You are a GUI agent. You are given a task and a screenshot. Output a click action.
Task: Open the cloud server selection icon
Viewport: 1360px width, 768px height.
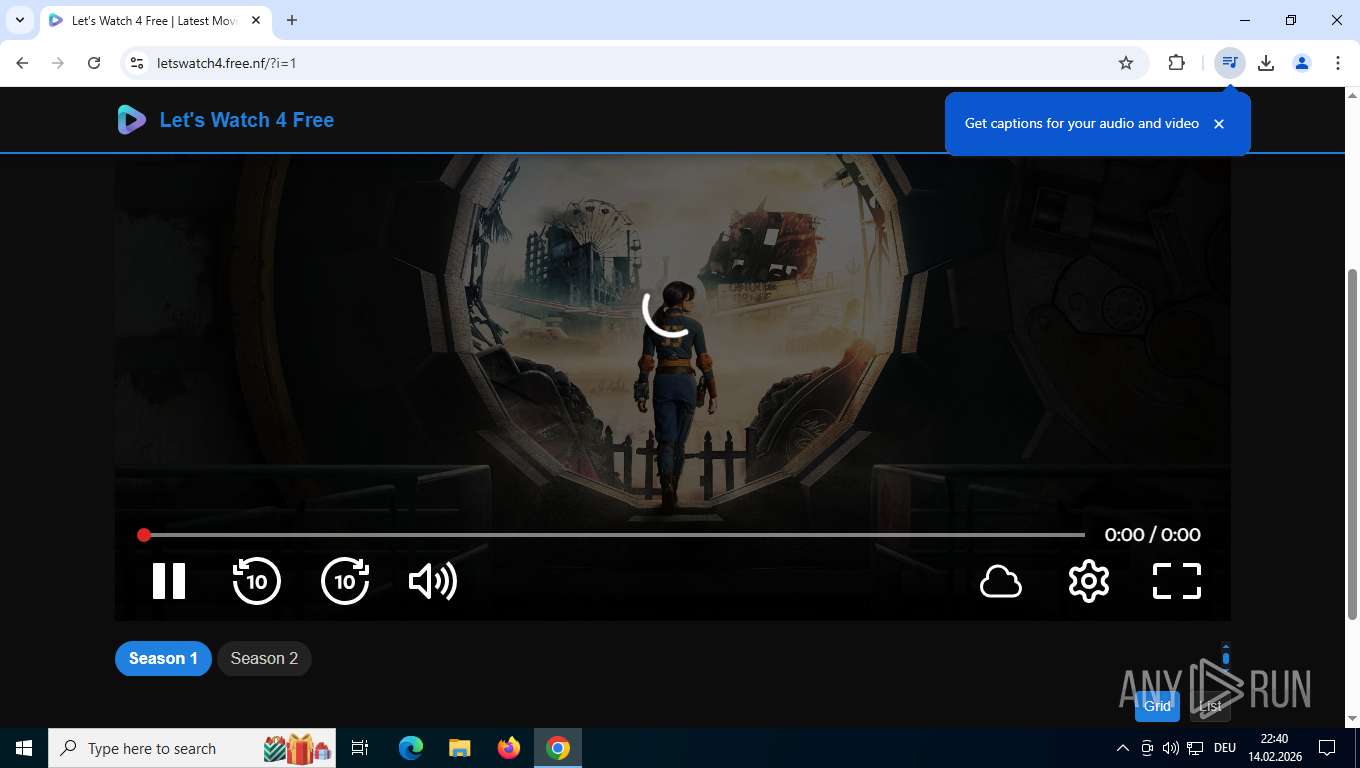tap(1001, 581)
